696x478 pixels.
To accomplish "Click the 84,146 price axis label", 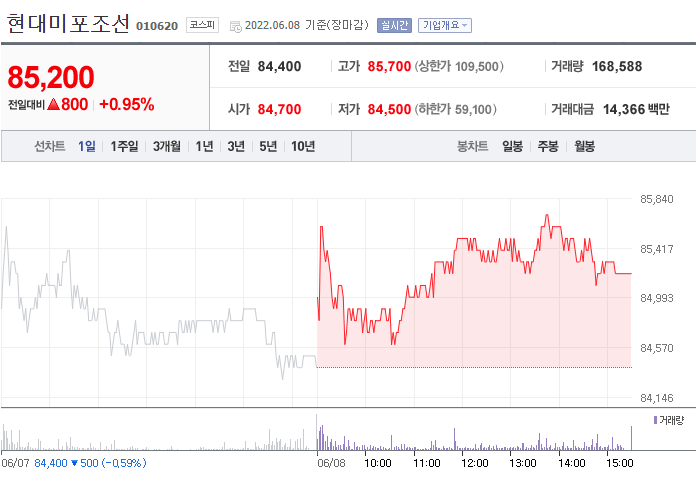I will (656, 398).
